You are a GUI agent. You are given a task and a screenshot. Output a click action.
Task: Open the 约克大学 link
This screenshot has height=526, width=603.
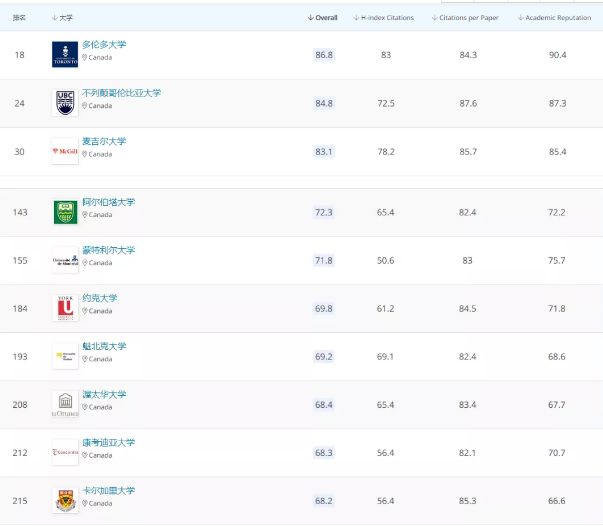click(x=100, y=298)
